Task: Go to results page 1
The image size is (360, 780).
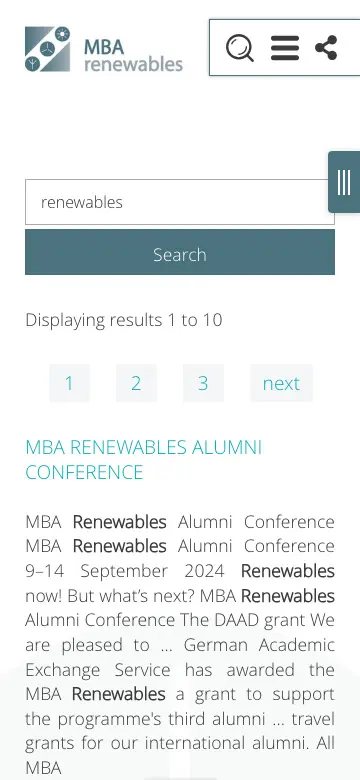Action: (69, 383)
